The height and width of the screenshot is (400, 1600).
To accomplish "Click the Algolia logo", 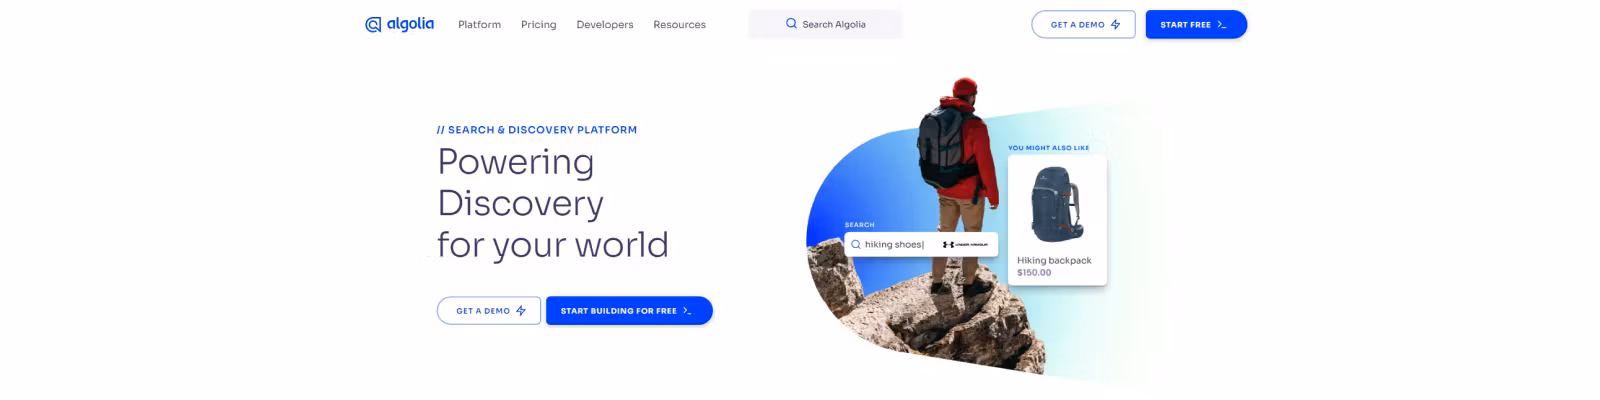I will pyautogui.click(x=399, y=24).
